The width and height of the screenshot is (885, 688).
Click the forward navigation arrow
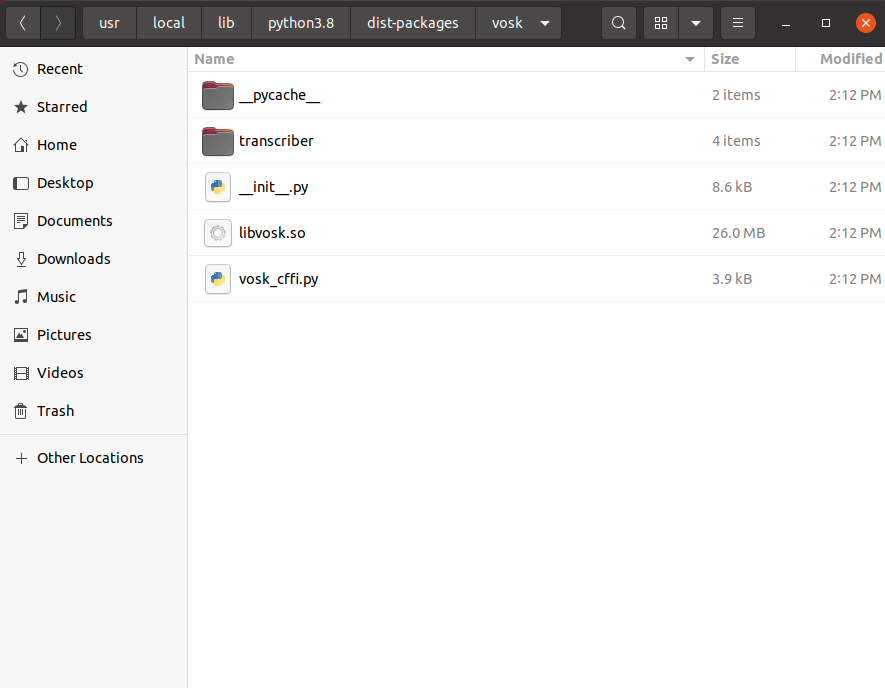[57, 22]
